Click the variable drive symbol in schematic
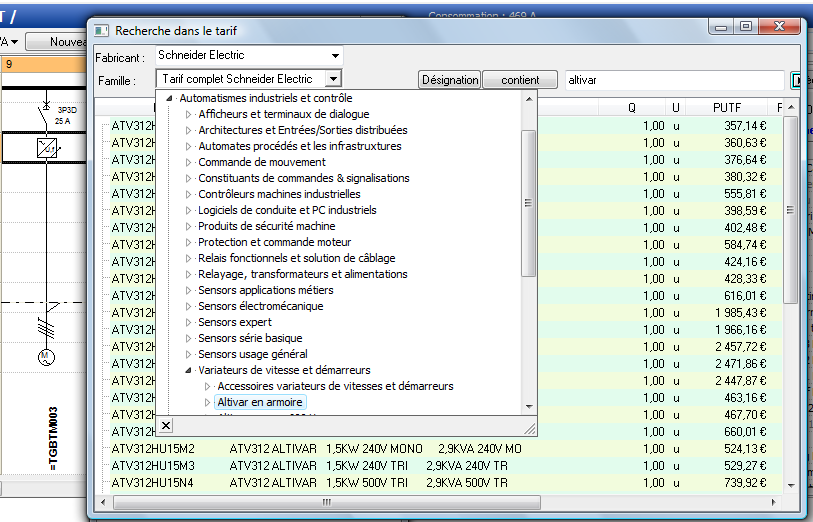The width and height of the screenshot is (813, 522). 47,148
